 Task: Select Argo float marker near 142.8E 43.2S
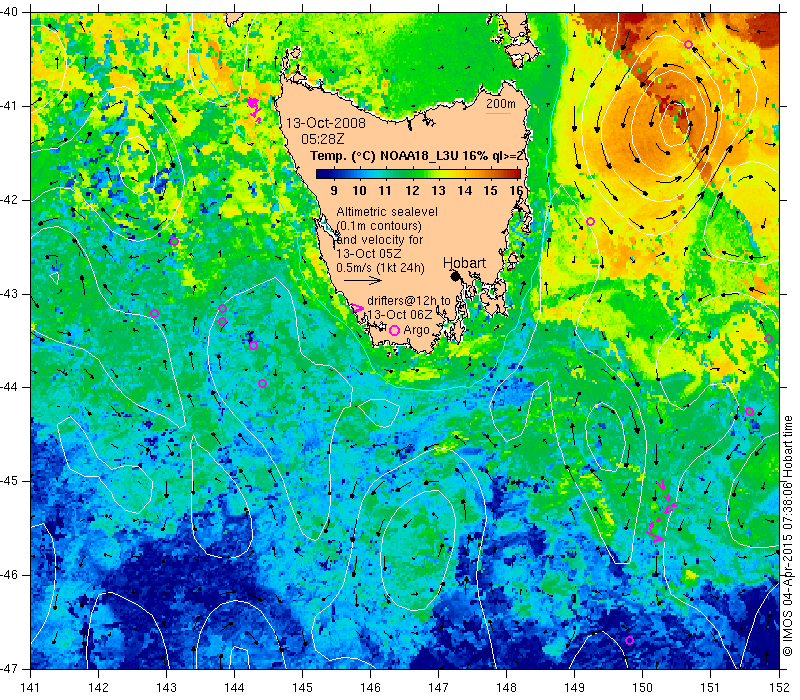click(155, 313)
